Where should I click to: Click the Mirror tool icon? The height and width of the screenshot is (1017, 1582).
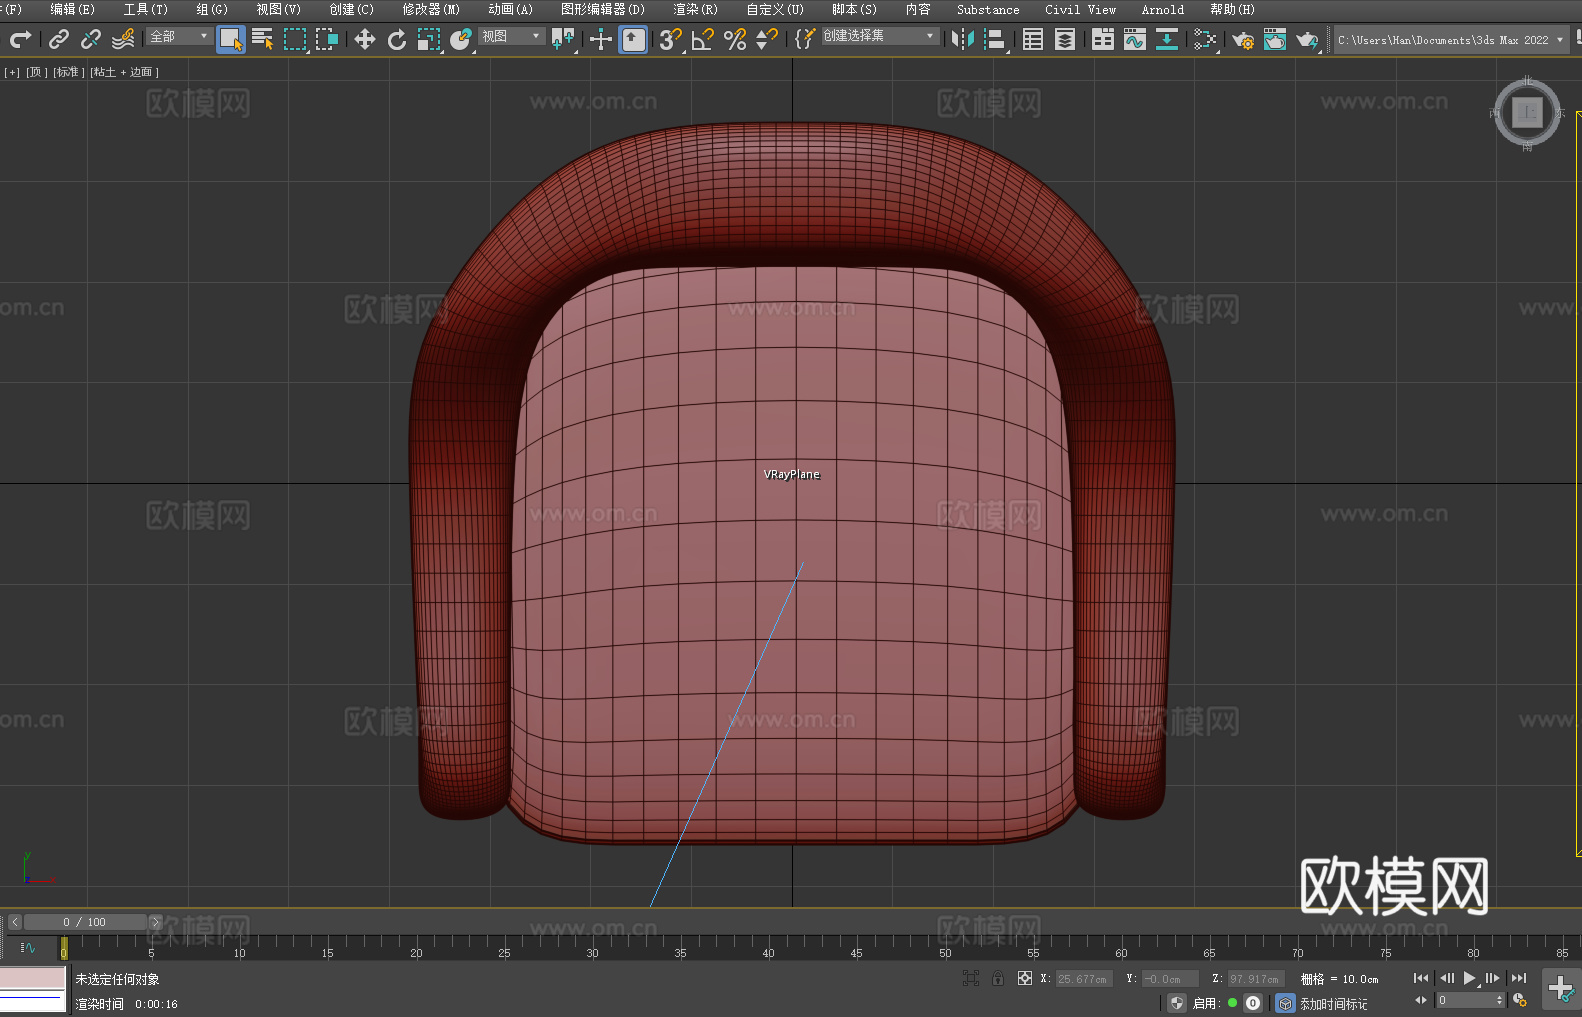pyautogui.click(x=963, y=39)
